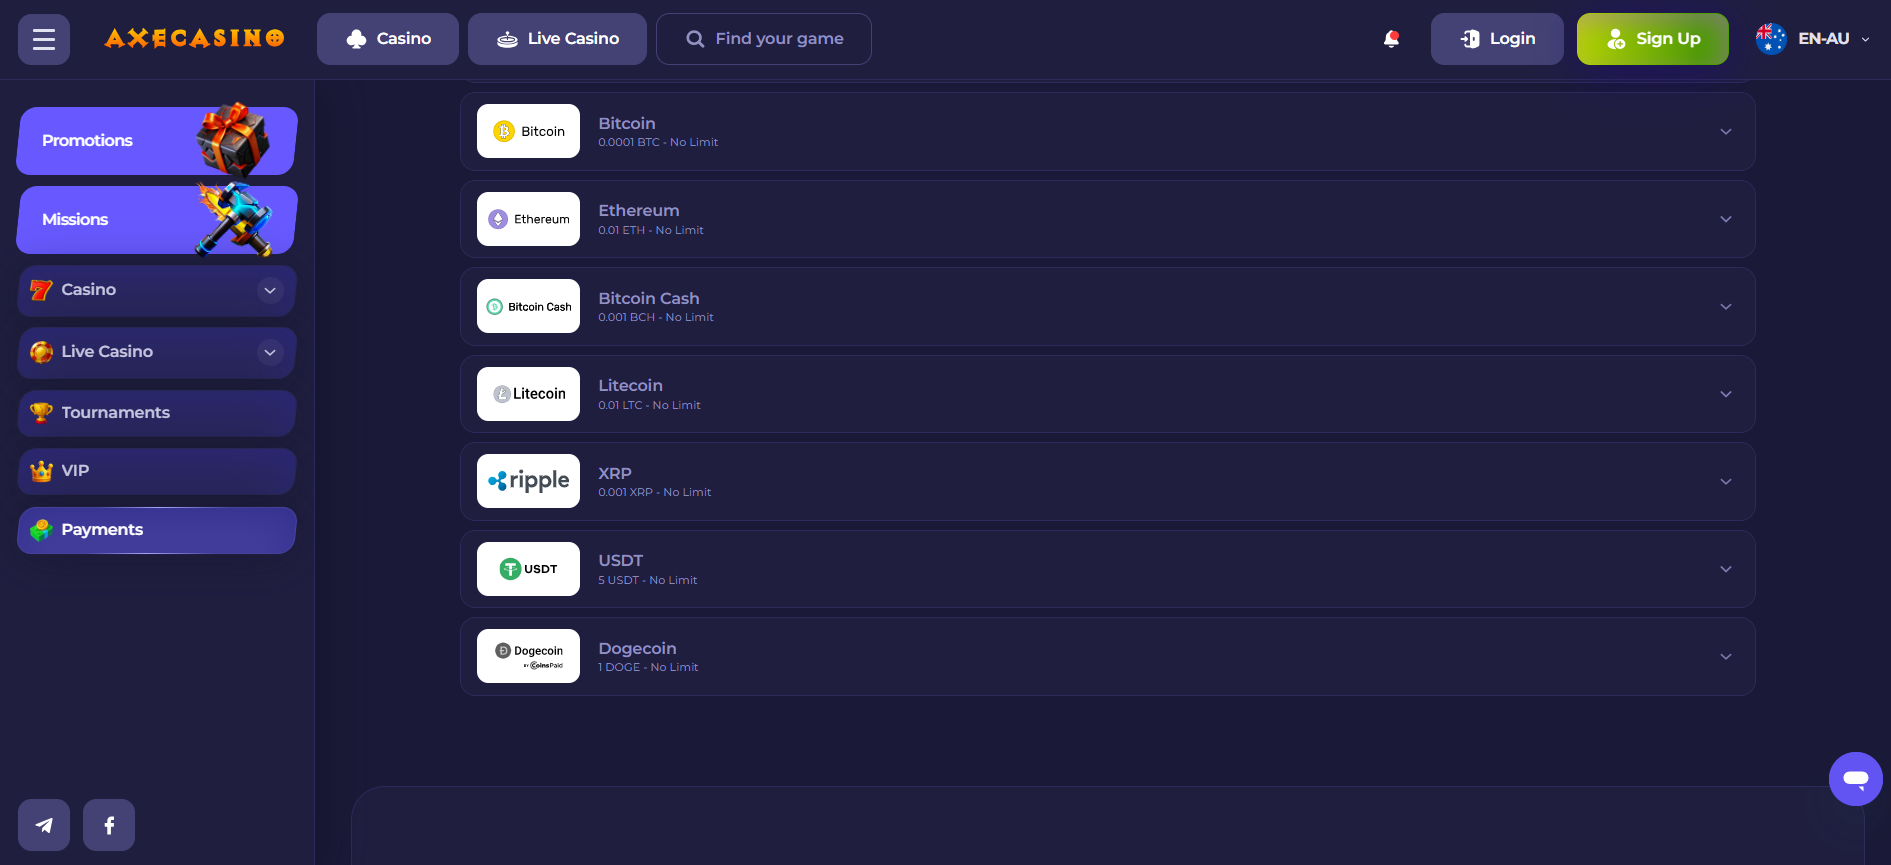Open Promotions from the sidebar
The image size is (1891, 865).
point(157,141)
